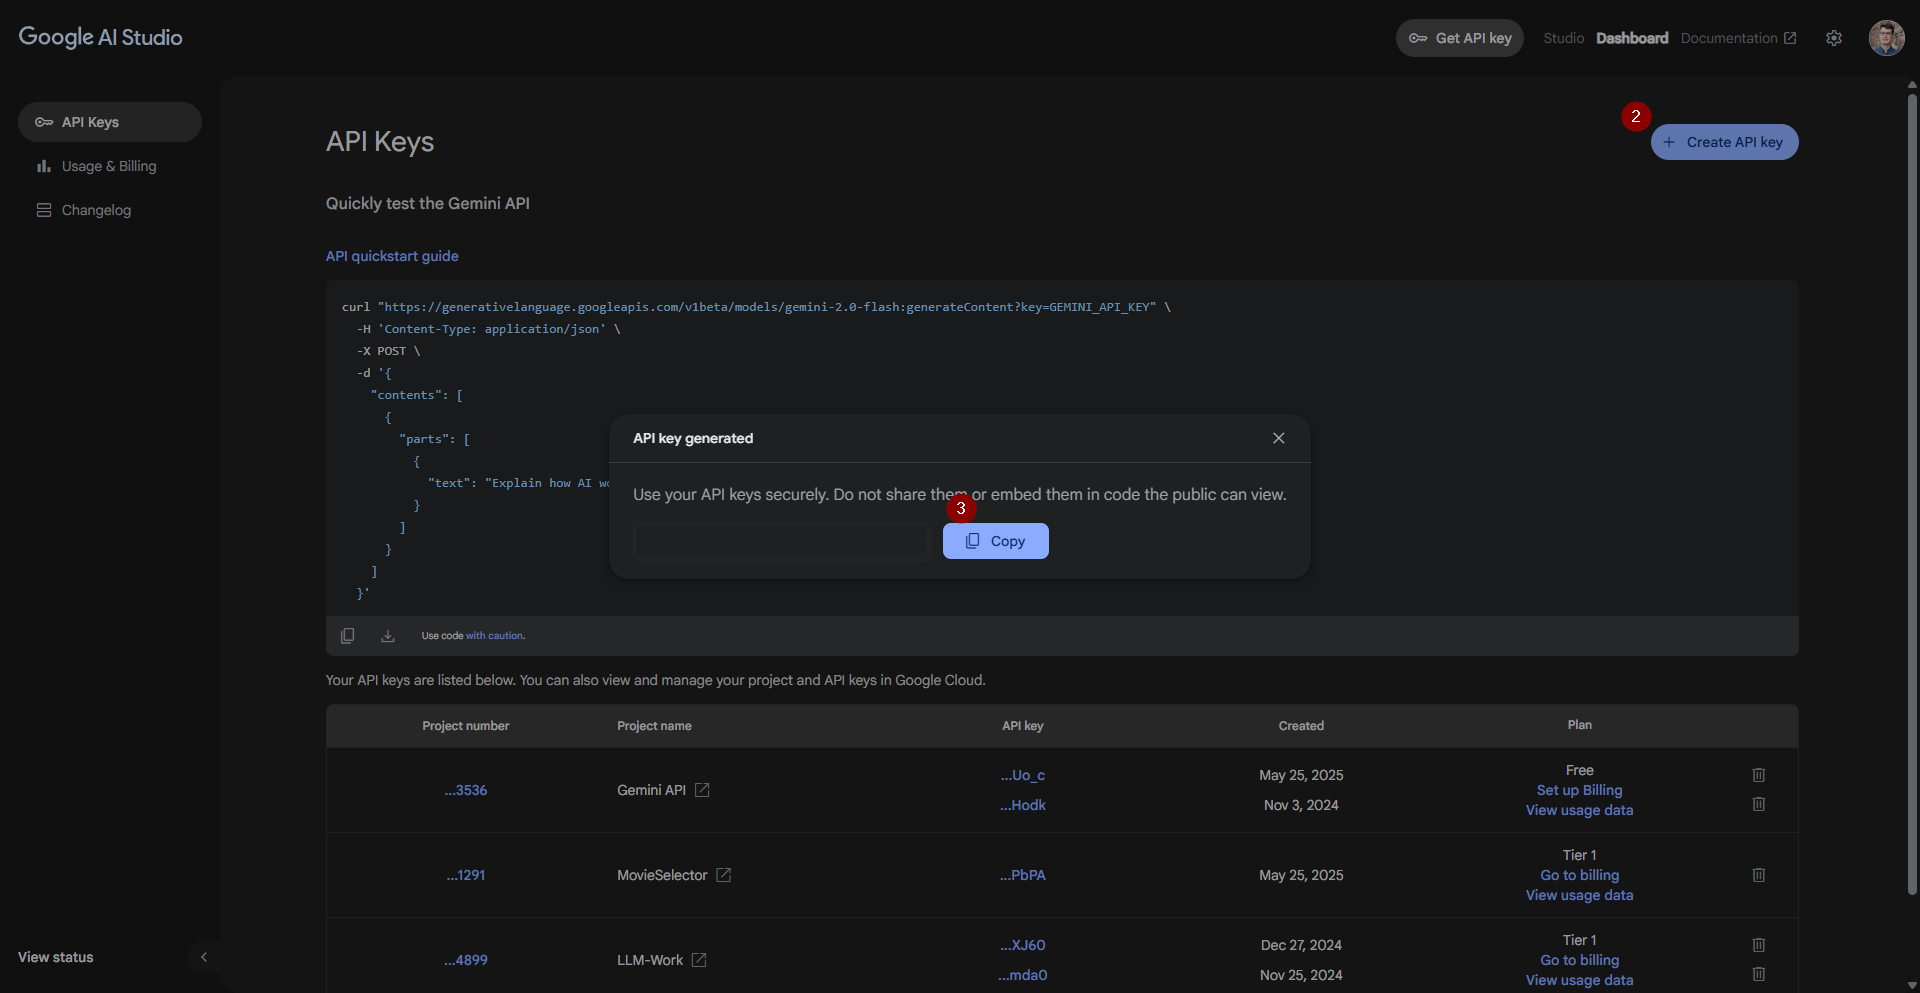Open the API quickstart guide link

(392, 256)
